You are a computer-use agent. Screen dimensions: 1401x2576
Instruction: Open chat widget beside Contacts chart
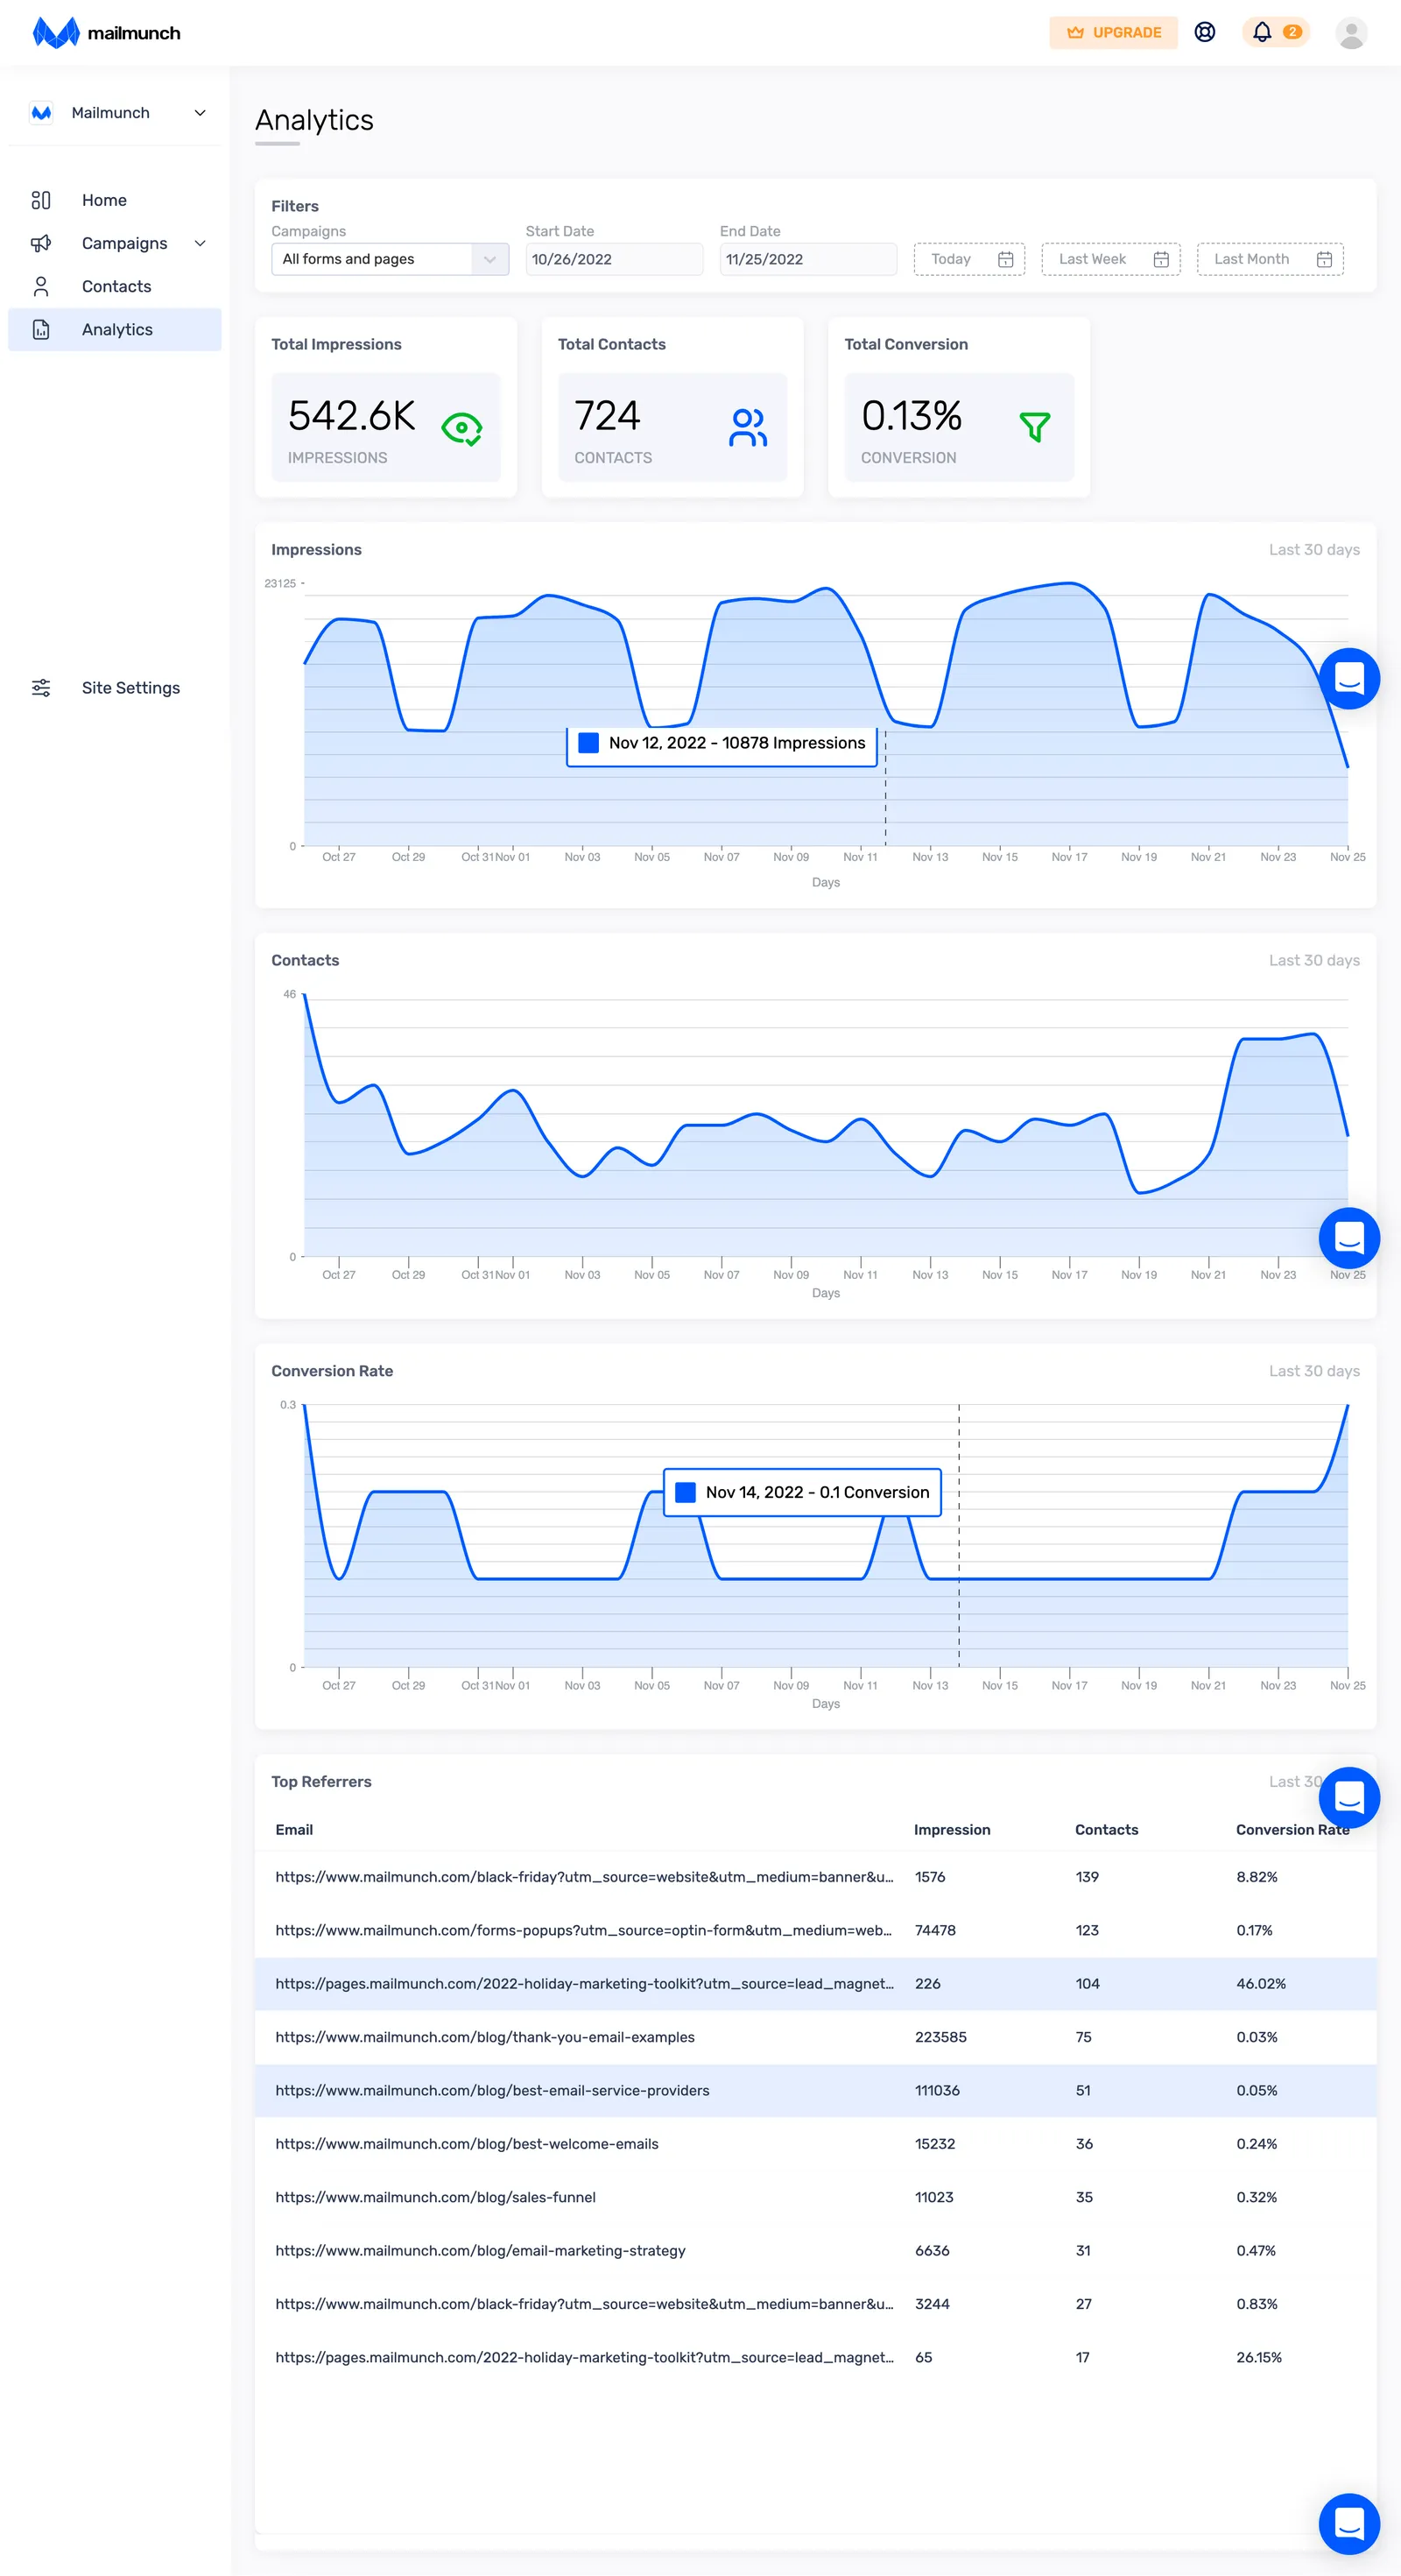tap(1349, 1238)
